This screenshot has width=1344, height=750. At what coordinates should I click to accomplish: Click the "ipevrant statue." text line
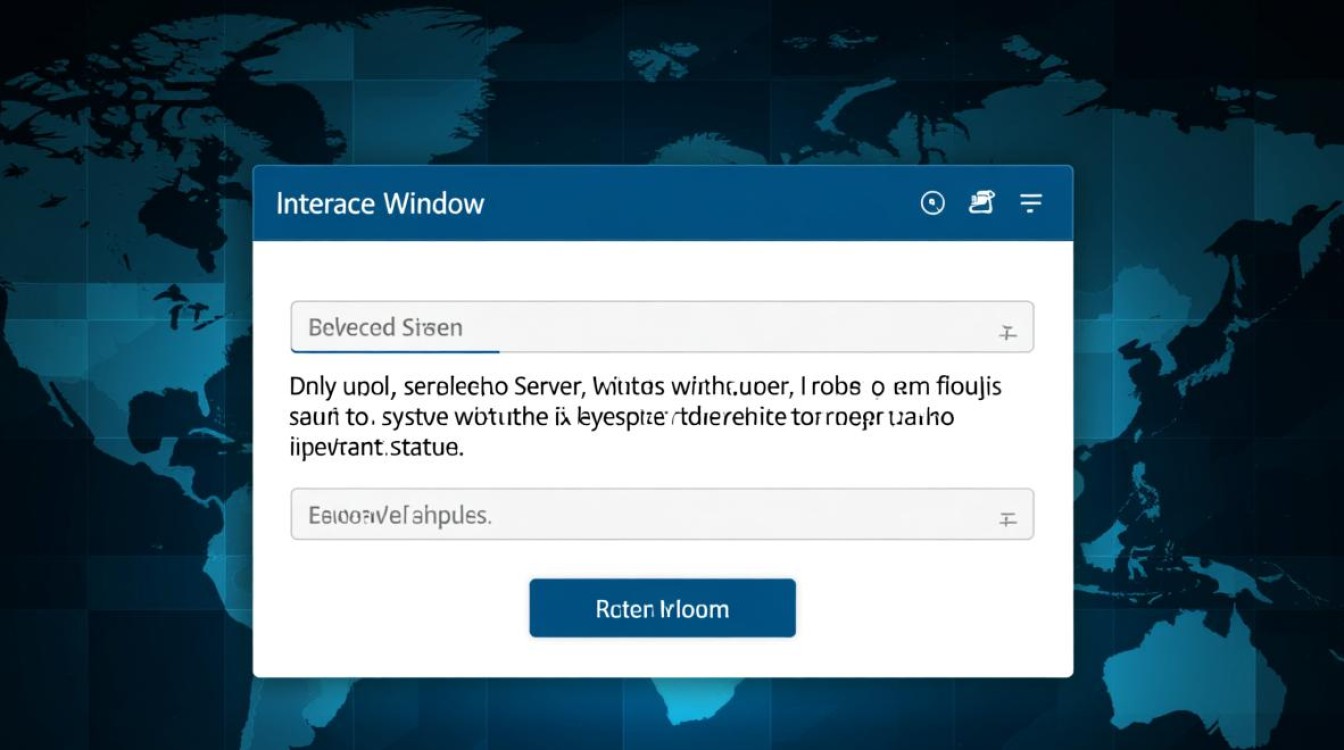pos(377,449)
